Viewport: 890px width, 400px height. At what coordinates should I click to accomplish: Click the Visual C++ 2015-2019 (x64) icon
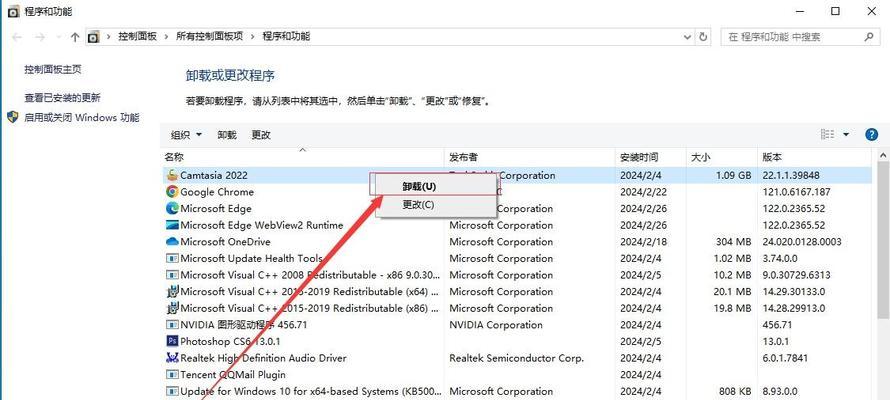click(172, 292)
